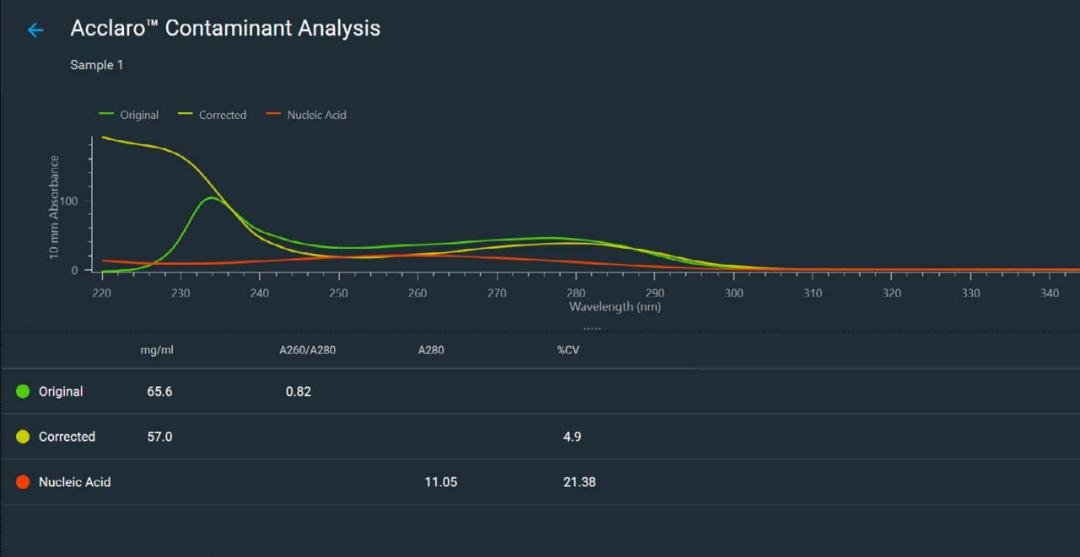This screenshot has width=1080, height=557.
Task: Select the Nucleic Acid row label
Action: (x=75, y=482)
